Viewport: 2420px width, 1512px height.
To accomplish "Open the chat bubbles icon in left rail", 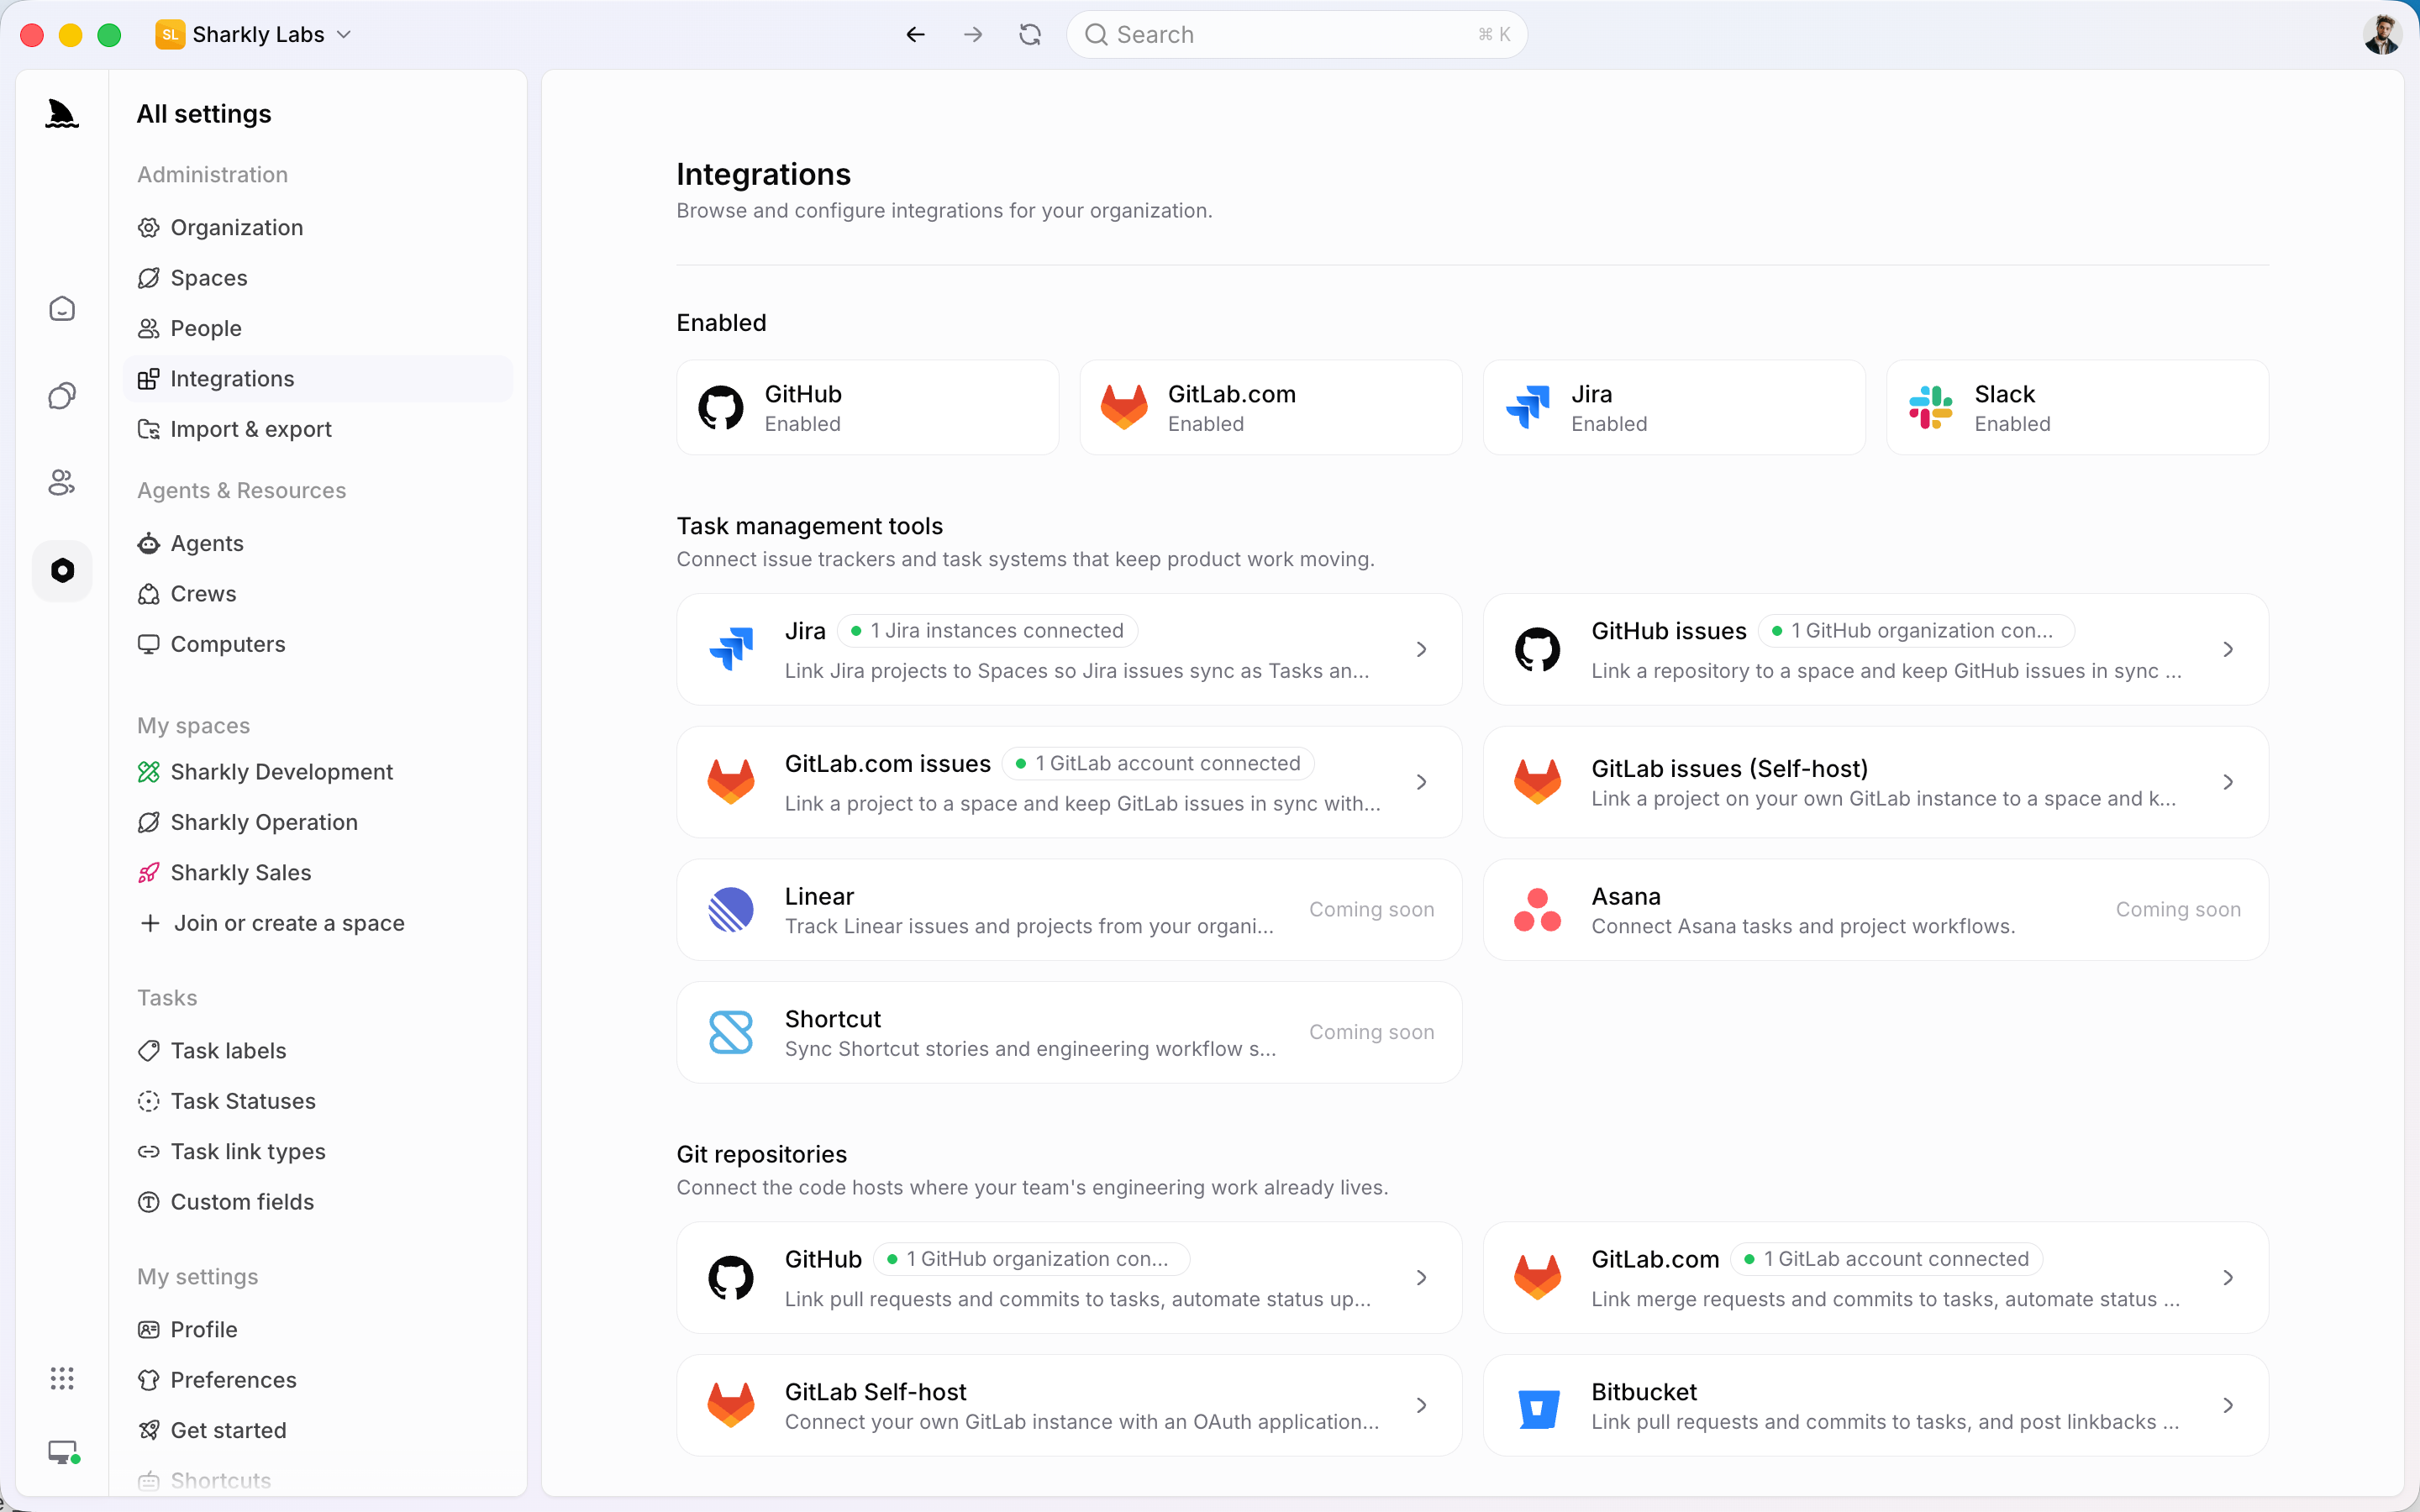I will (62, 396).
